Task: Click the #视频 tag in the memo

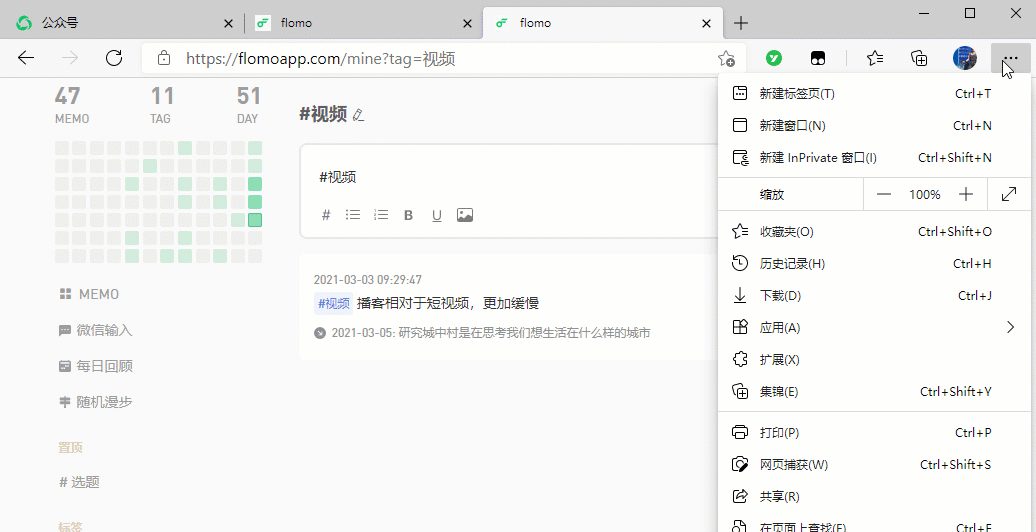Action: point(334,303)
